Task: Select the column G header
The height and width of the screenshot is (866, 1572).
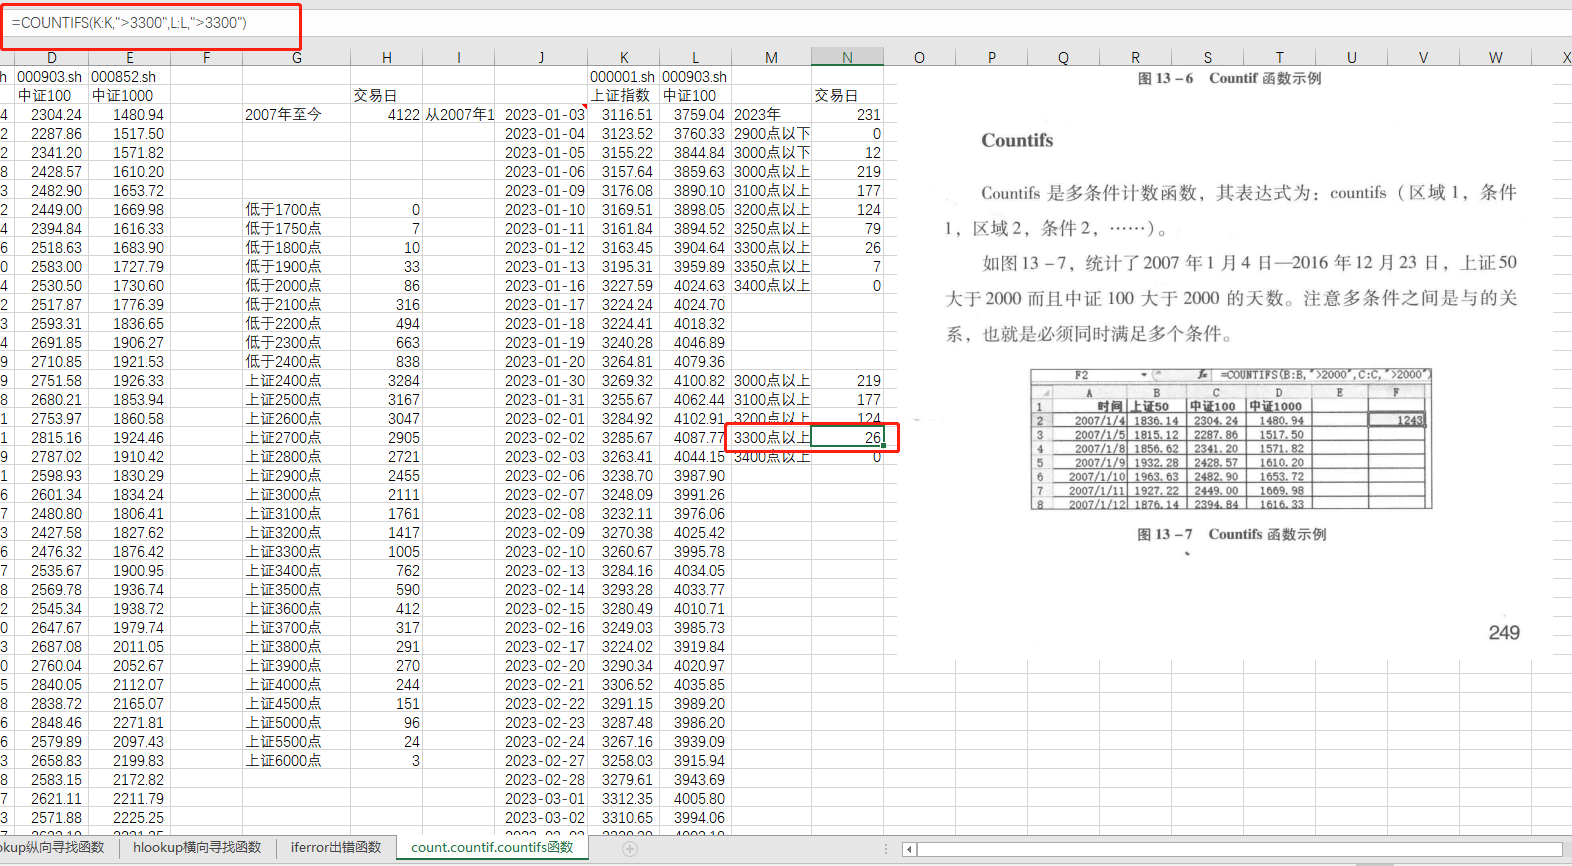Action: pos(296,58)
